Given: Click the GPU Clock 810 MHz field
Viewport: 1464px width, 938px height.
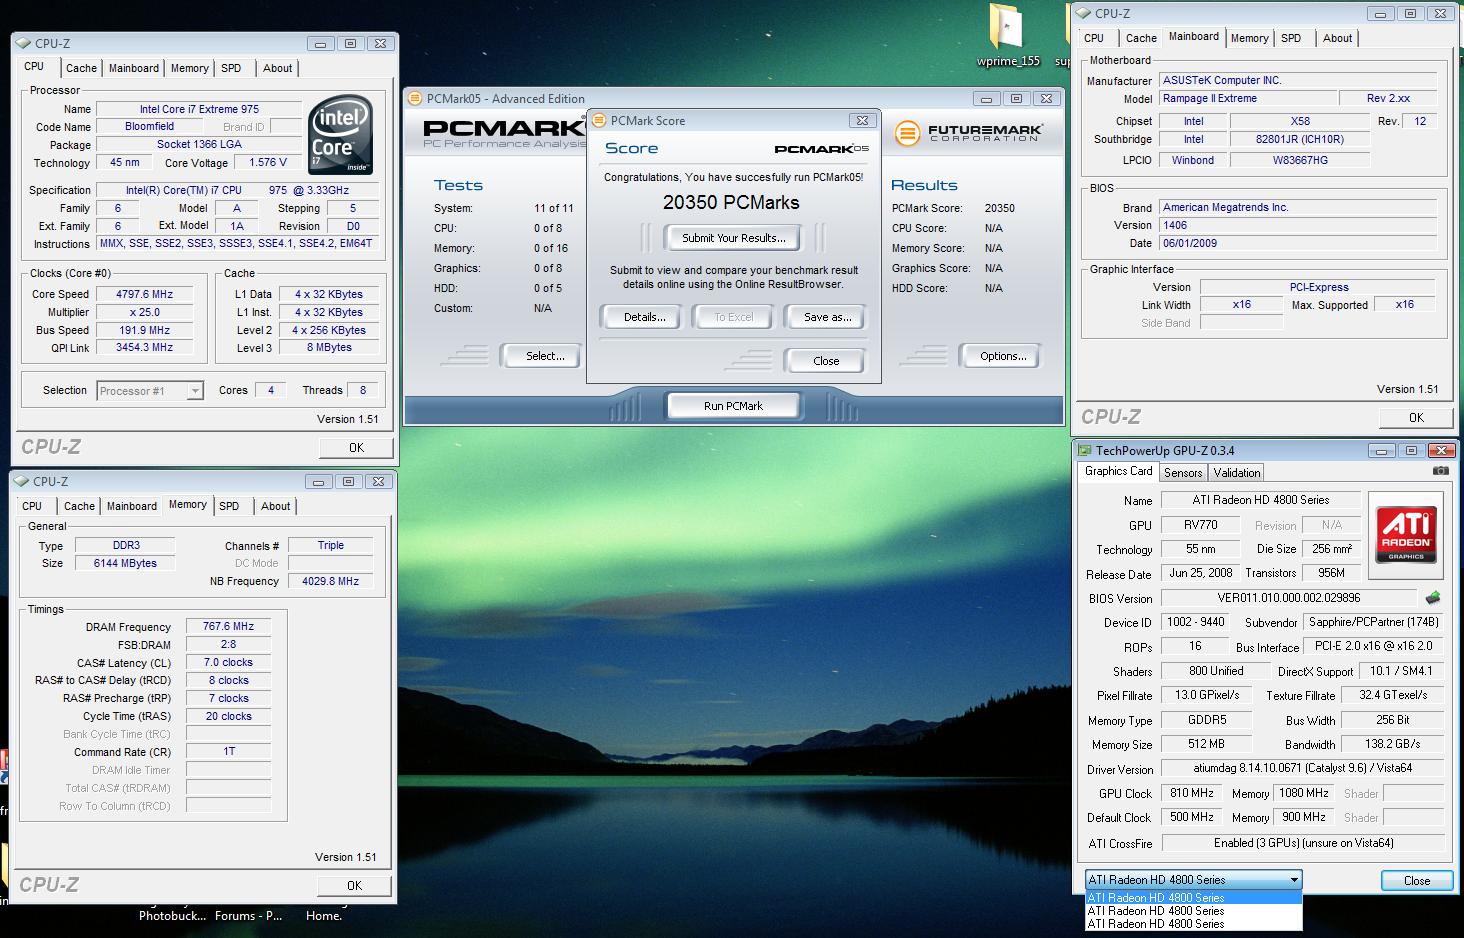Looking at the screenshot, I should click(1192, 793).
